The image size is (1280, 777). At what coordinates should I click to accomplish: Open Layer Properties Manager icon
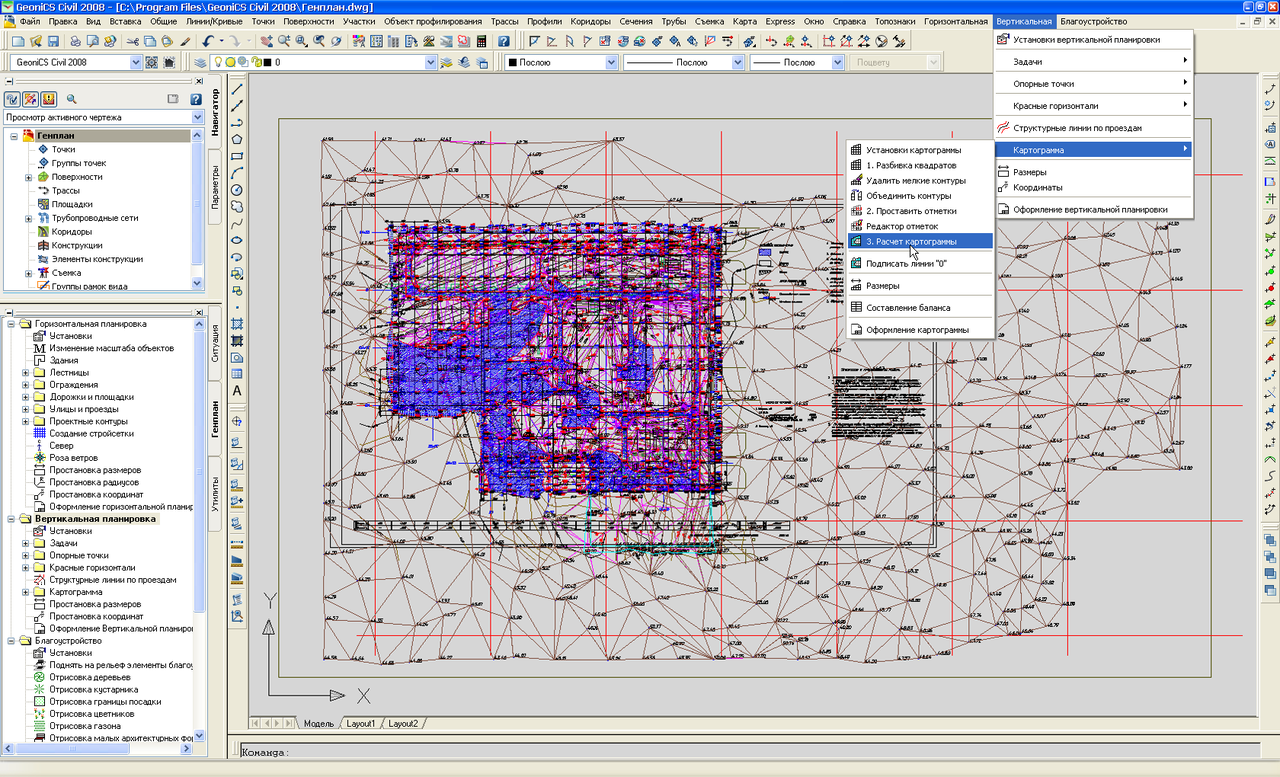coord(201,62)
